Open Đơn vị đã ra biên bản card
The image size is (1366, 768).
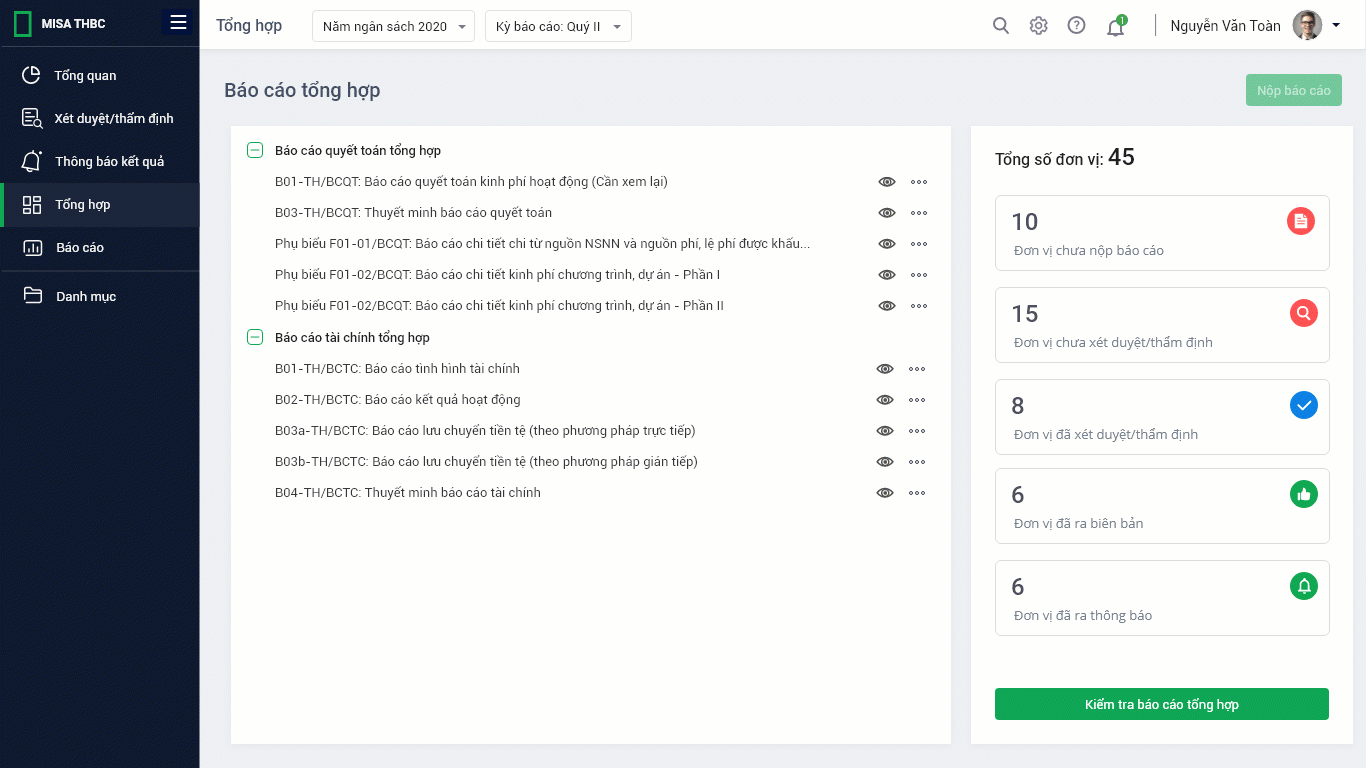pos(1162,506)
